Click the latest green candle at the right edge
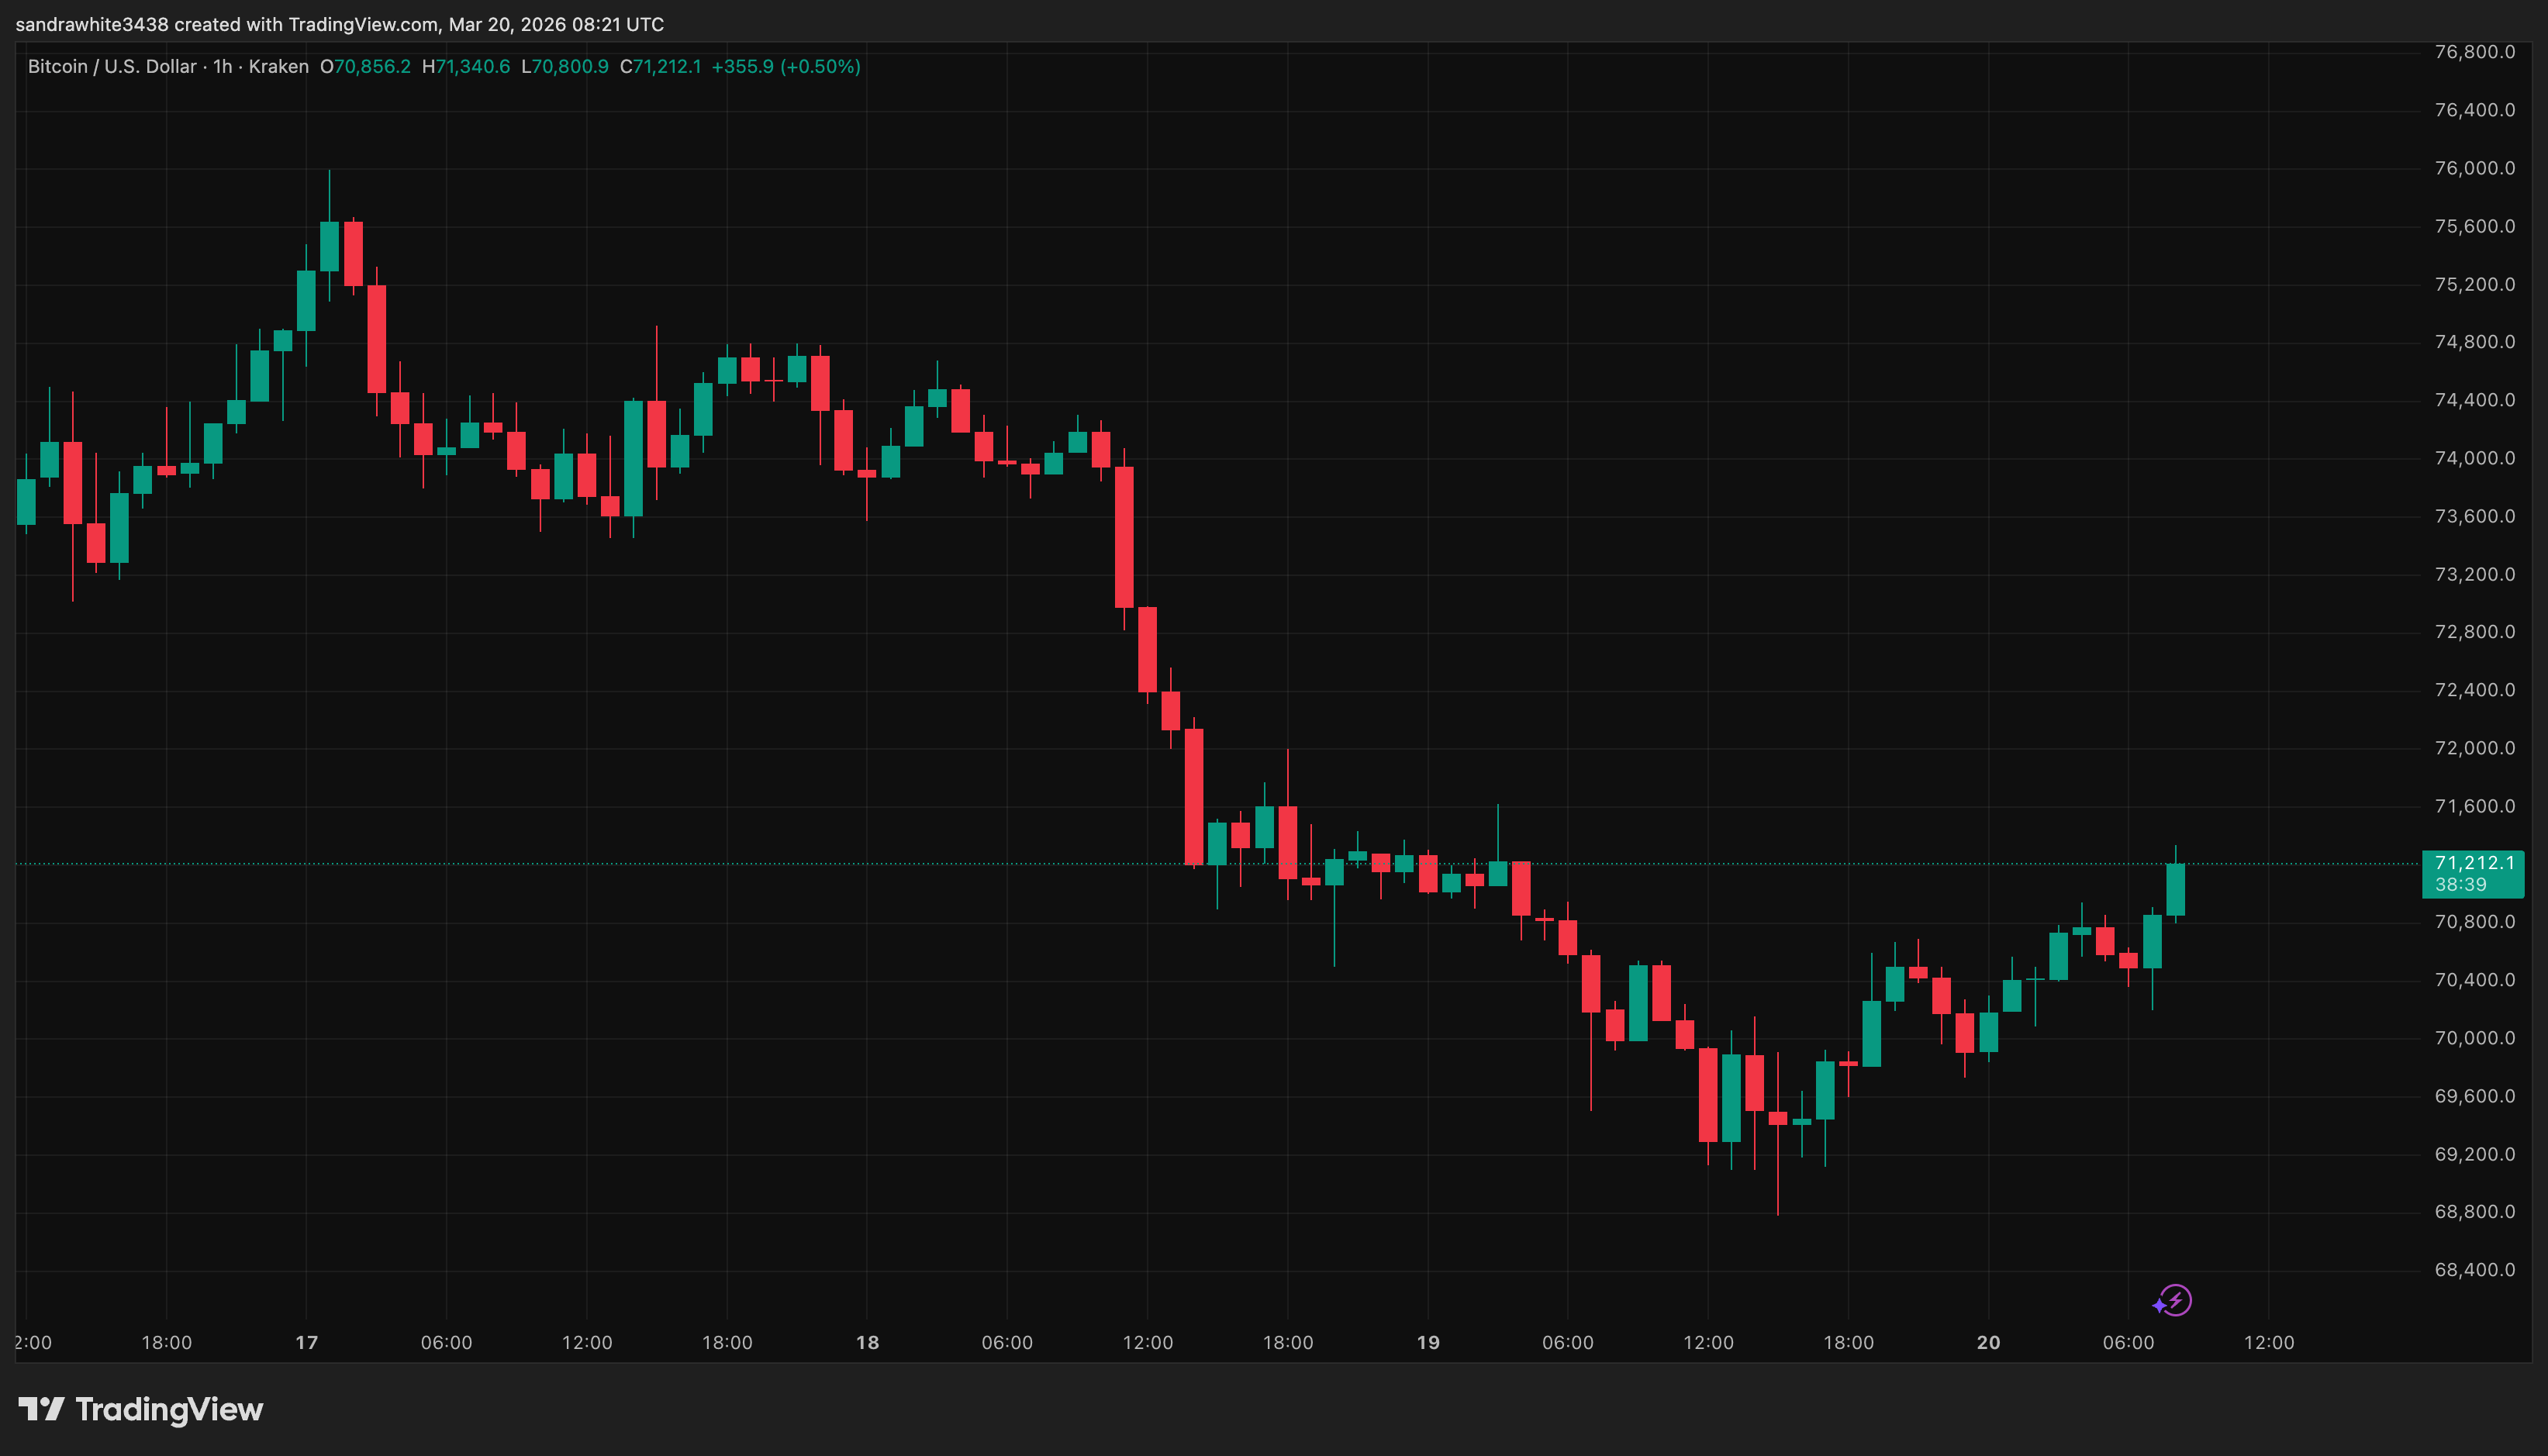Screen dimensions: 2548x1456 2175,889
